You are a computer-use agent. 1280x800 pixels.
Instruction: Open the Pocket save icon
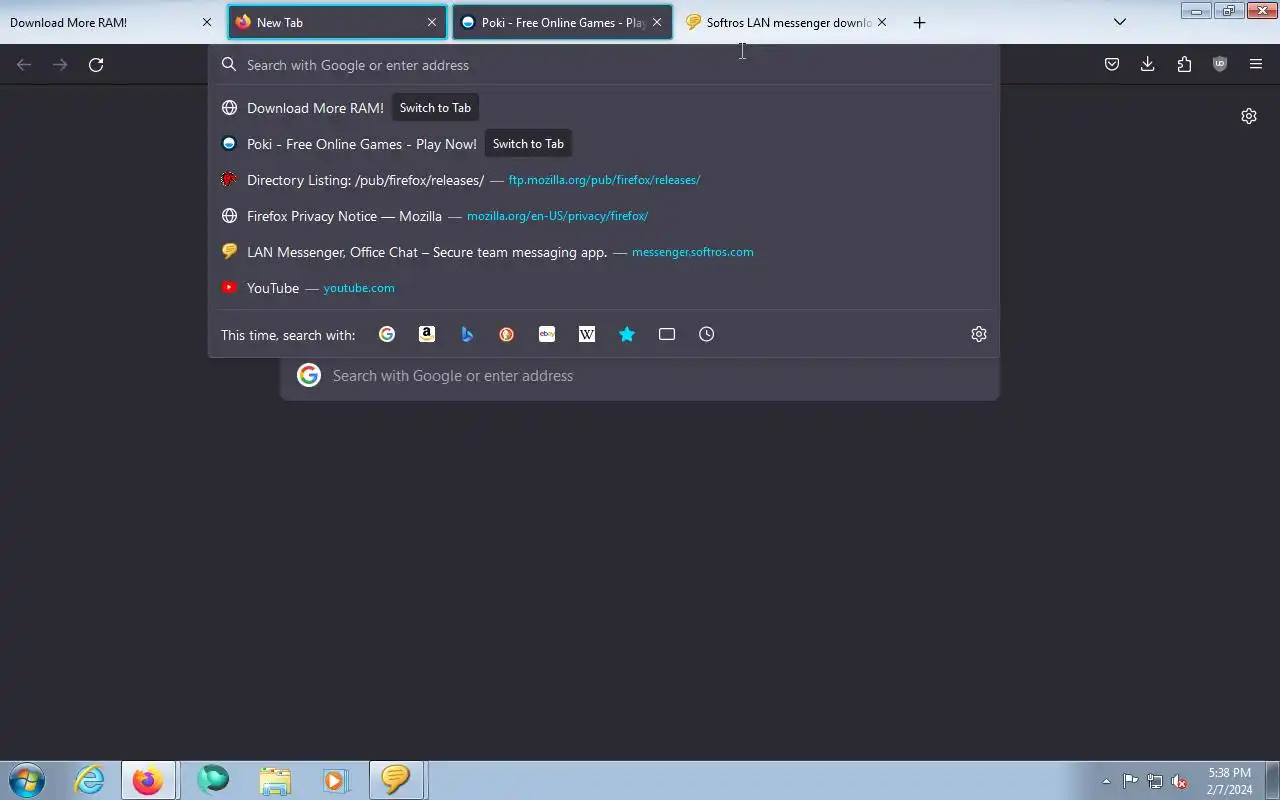pos(1112,65)
